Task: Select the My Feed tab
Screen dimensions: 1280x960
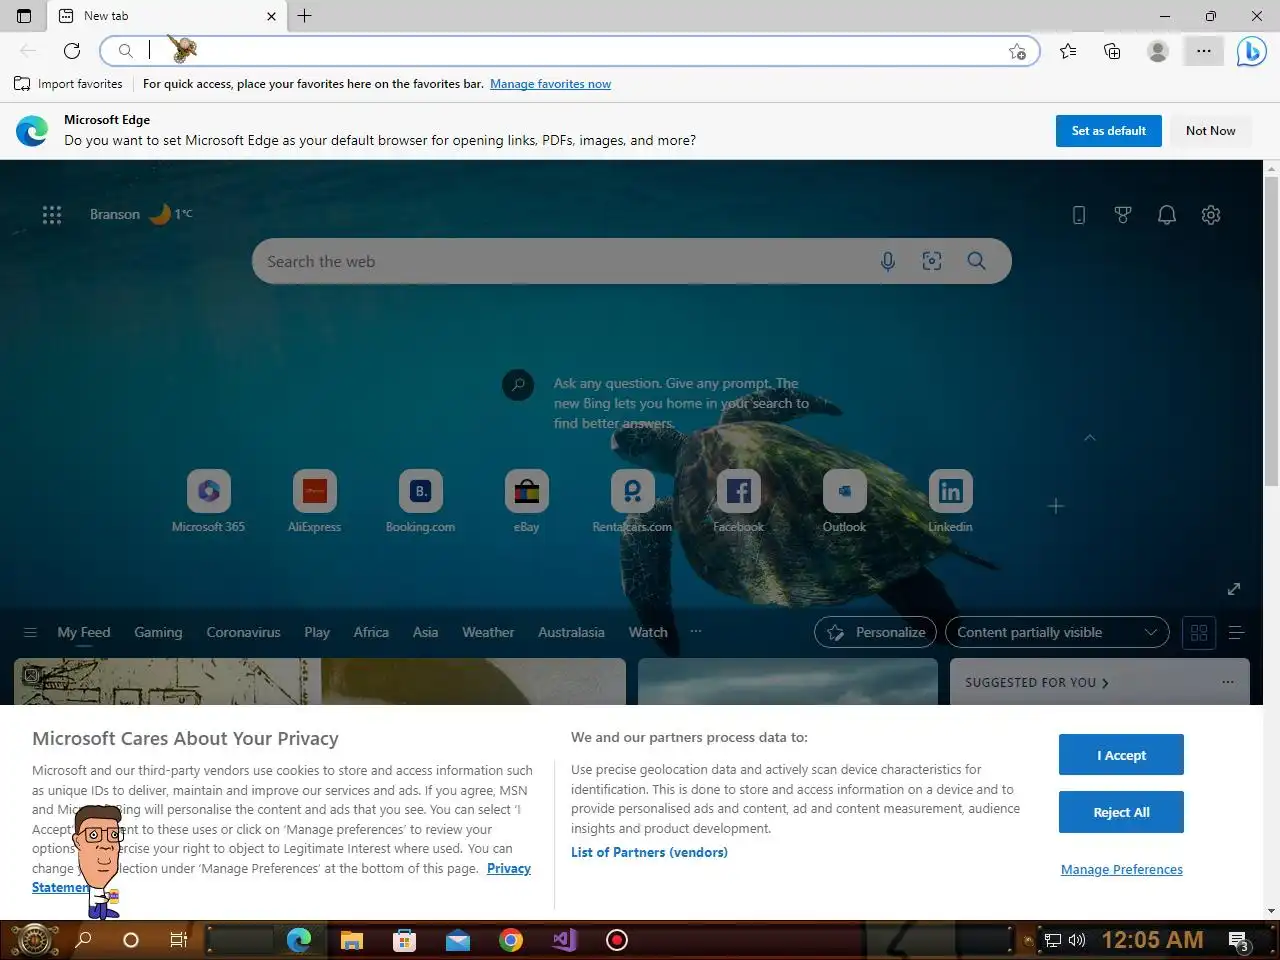Action: point(84,632)
